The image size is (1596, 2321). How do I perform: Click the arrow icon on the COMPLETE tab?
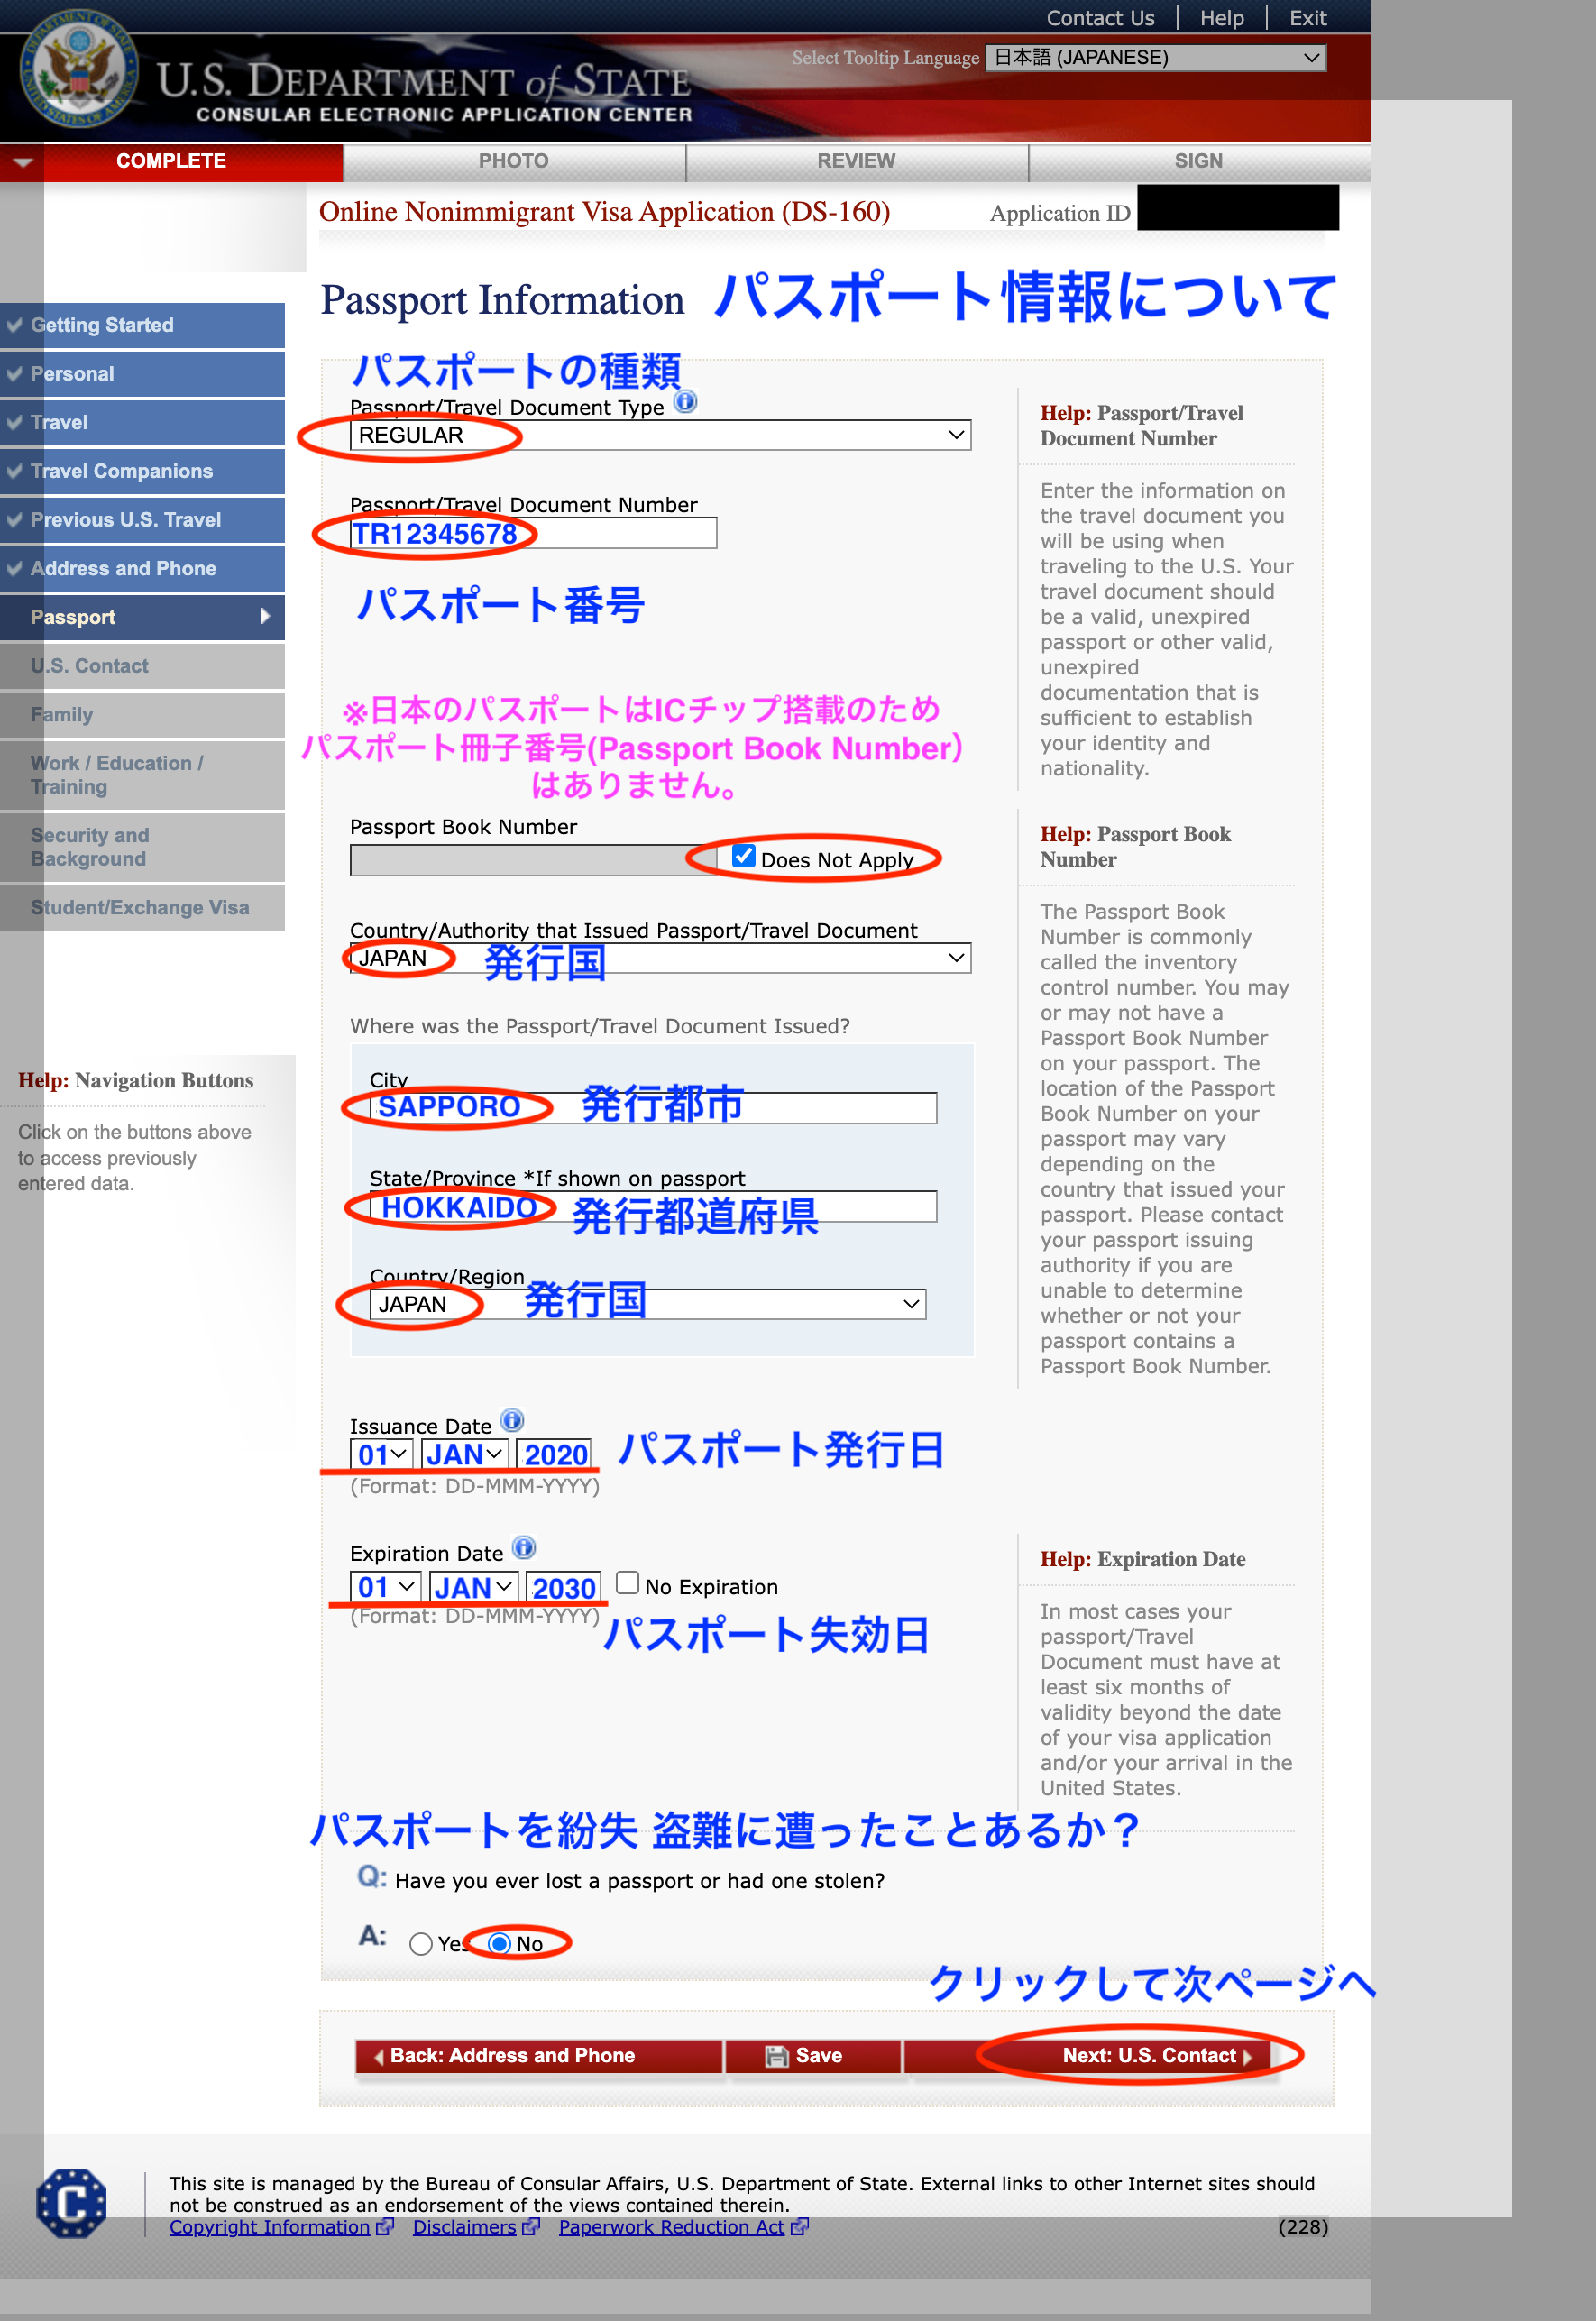[23, 161]
